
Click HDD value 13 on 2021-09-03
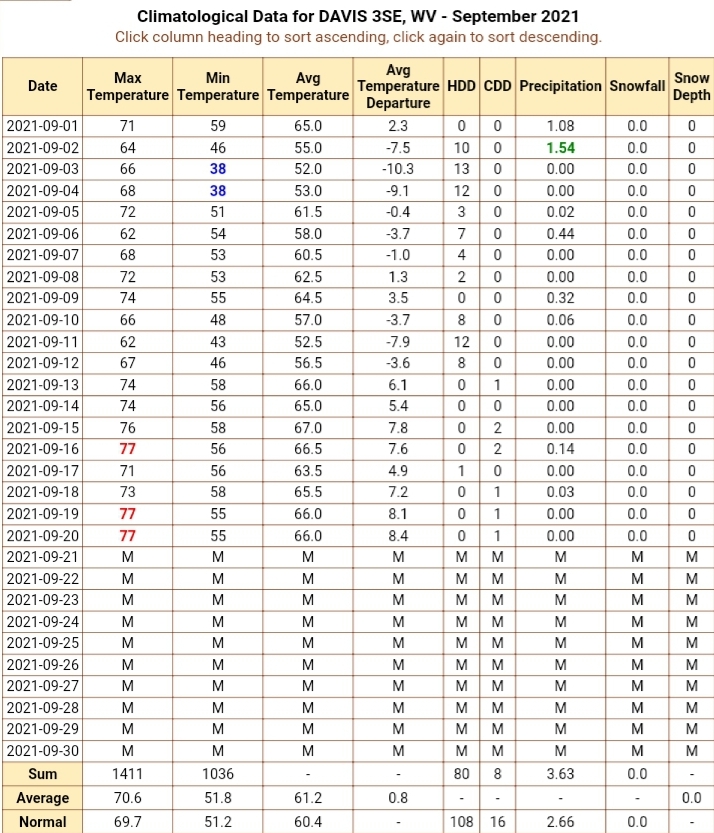point(461,169)
